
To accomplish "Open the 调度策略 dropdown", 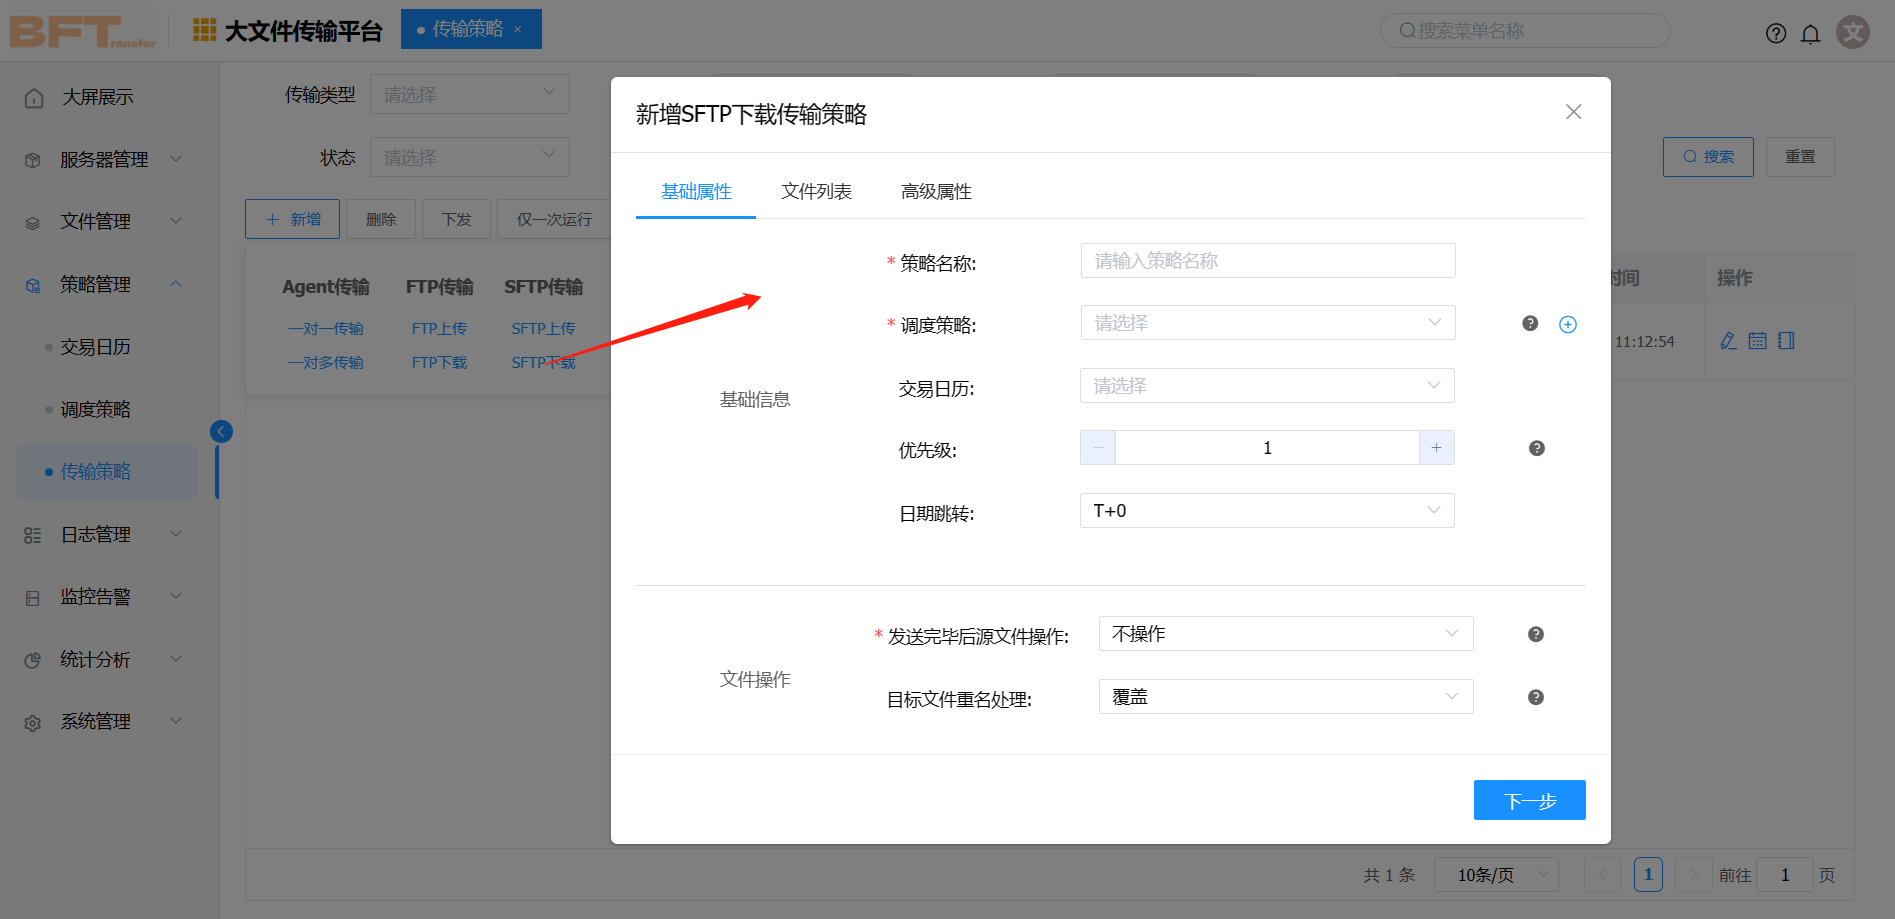I will [1267, 323].
